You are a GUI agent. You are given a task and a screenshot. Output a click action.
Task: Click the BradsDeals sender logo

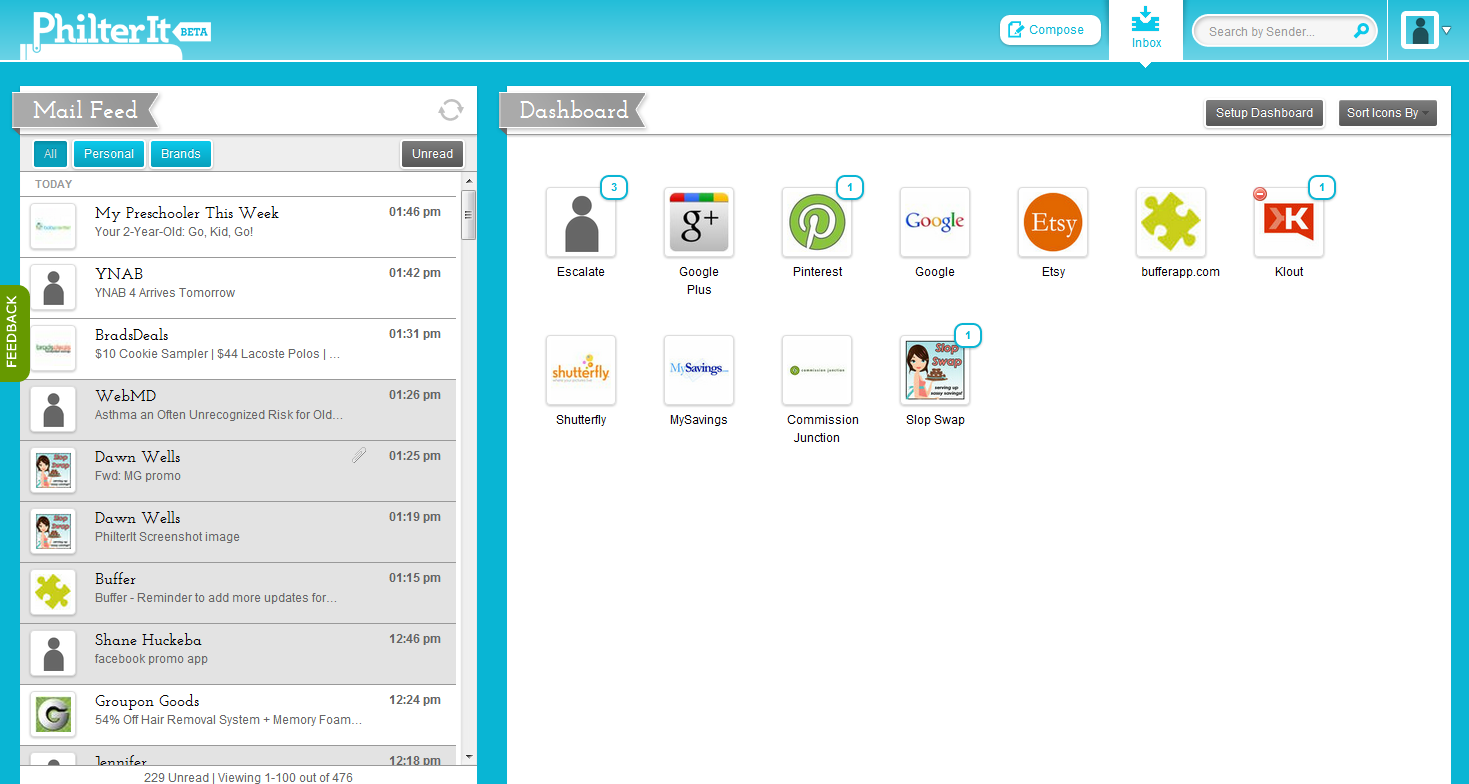coord(54,349)
